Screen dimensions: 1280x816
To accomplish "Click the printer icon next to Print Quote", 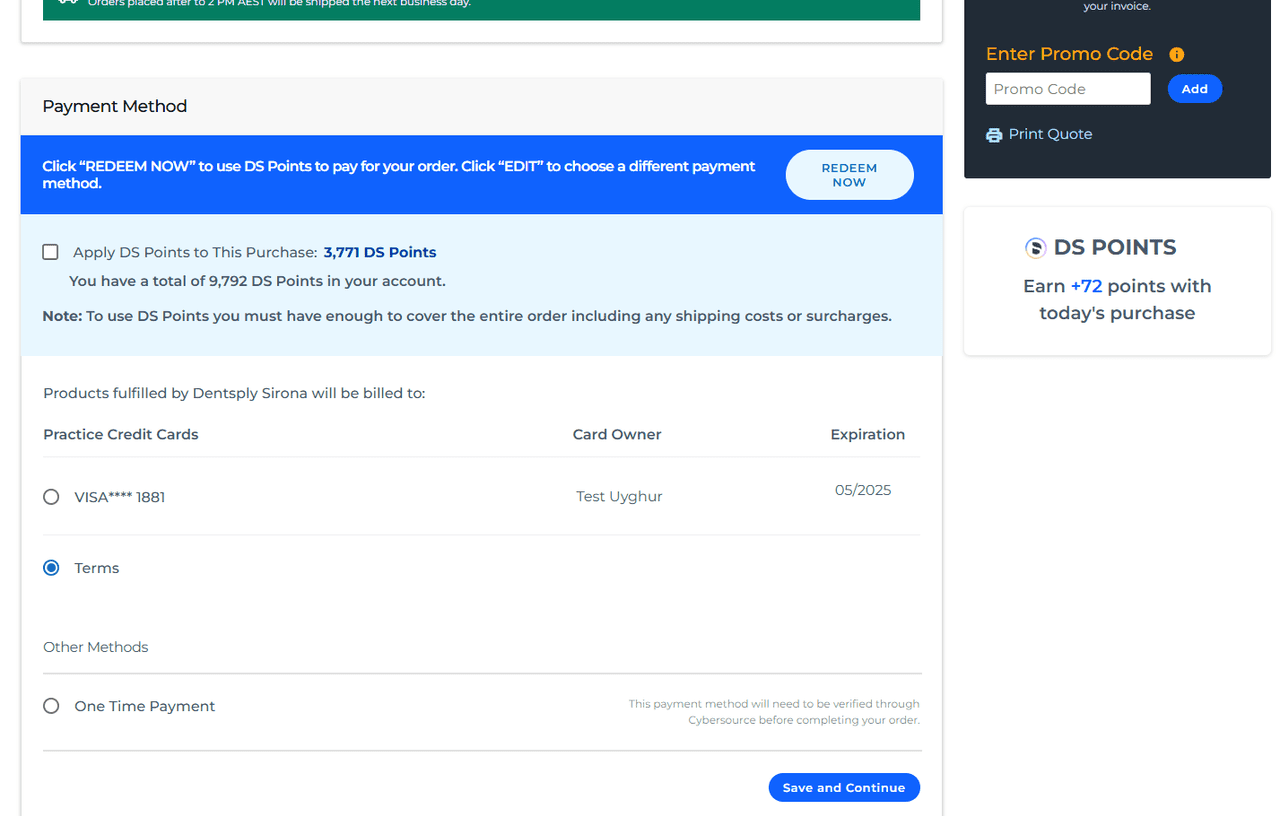I will click(994, 135).
